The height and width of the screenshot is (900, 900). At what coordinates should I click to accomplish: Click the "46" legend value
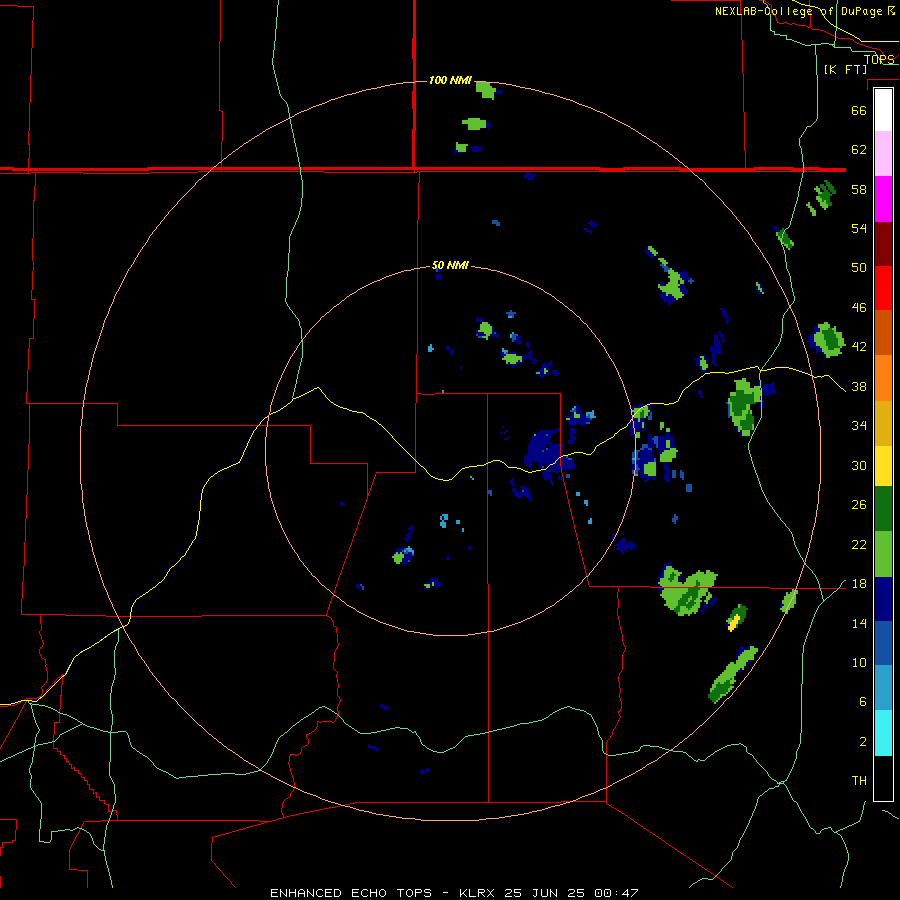(859, 308)
